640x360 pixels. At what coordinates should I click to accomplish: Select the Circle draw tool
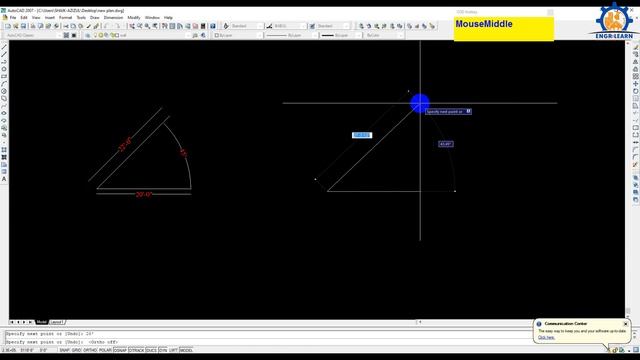(4, 91)
